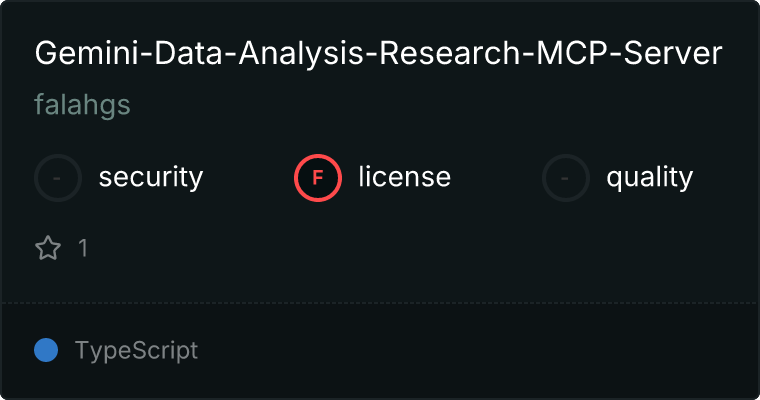Screen dimensions: 760x400
Task: Click the dashed divider above the footer
Action: pyautogui.click(x=380, y=302)
